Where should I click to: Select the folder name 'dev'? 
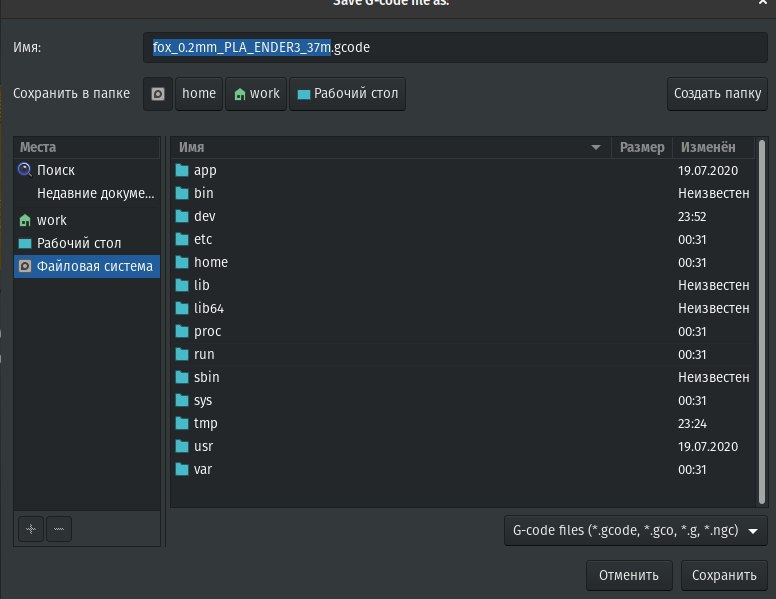(204, 216)
